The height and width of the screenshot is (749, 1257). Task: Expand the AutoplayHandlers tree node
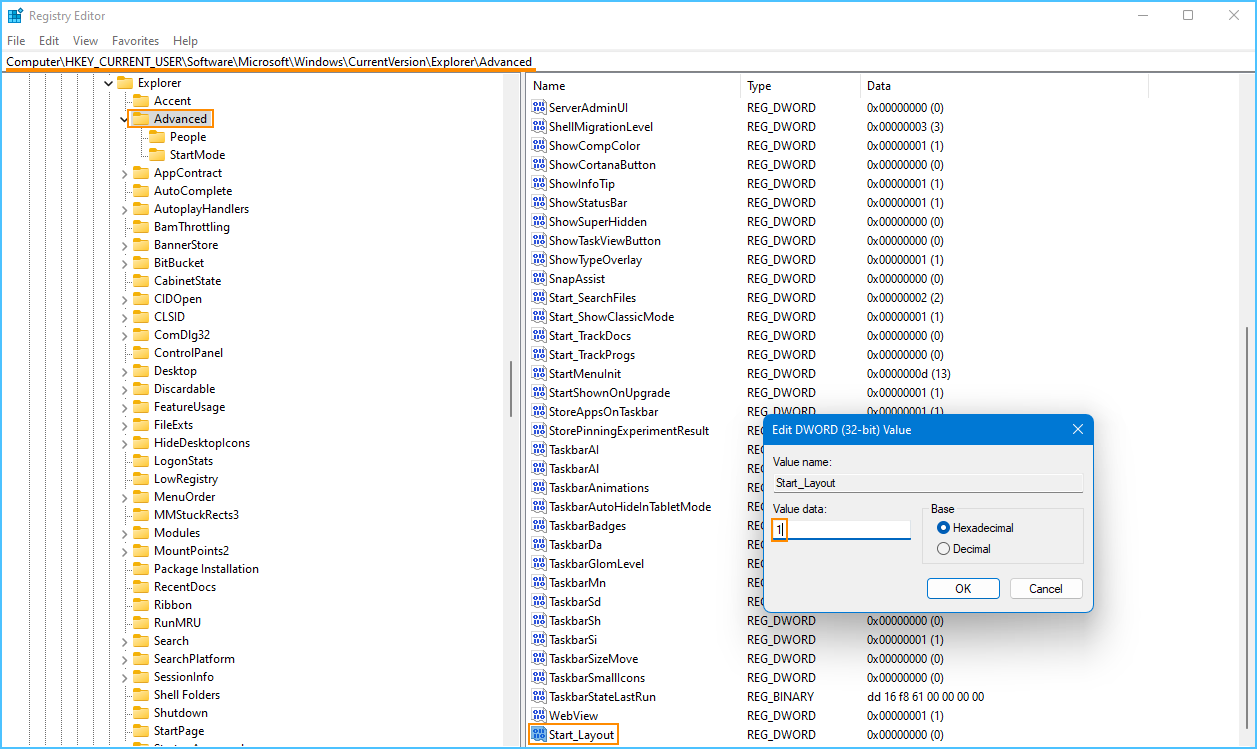(124, 209)
